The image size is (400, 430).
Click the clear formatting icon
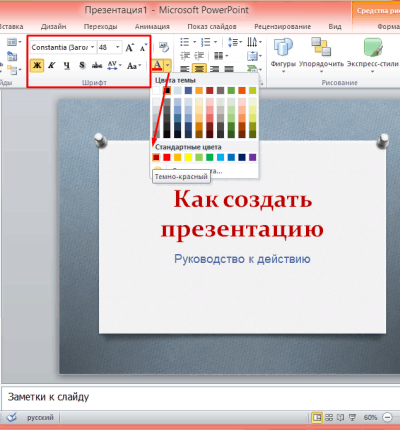[x=164, y=47]
